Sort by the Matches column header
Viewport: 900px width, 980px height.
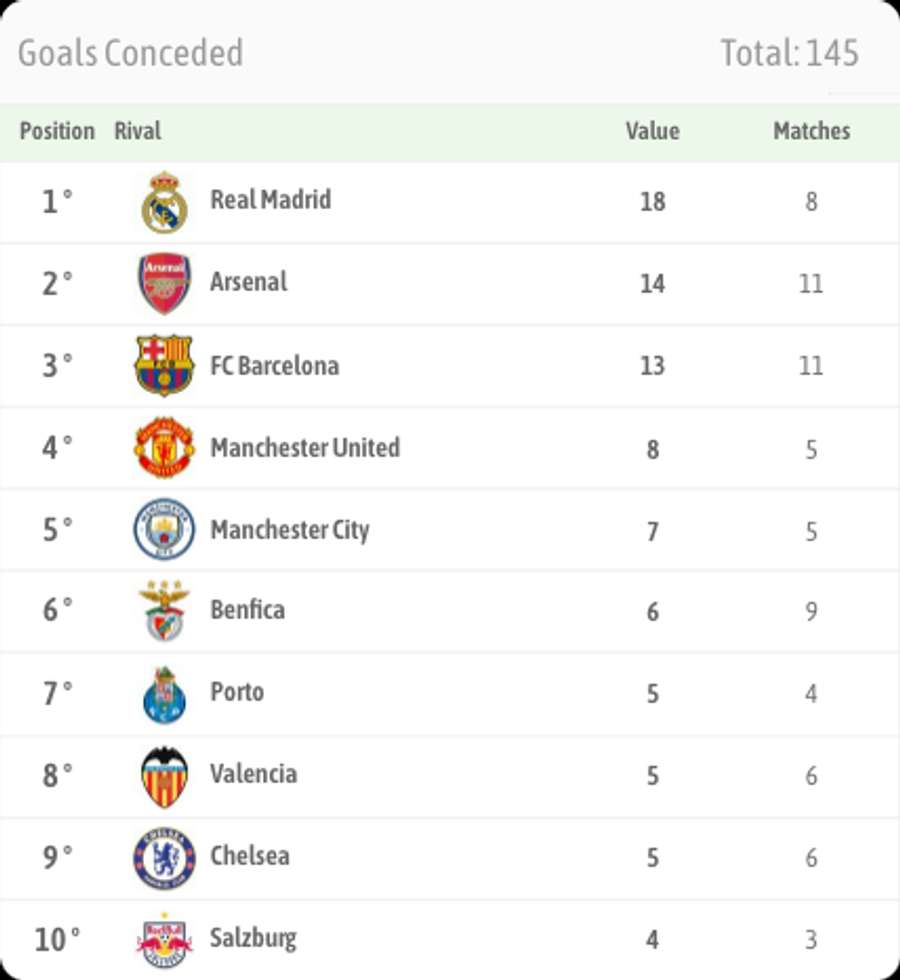[812, 130]
